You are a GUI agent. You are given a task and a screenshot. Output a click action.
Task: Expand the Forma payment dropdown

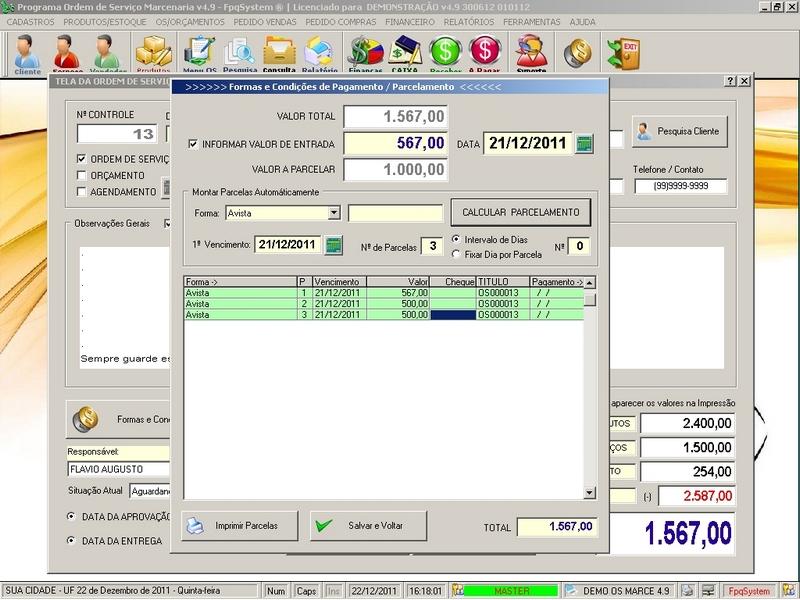point(334,213)
